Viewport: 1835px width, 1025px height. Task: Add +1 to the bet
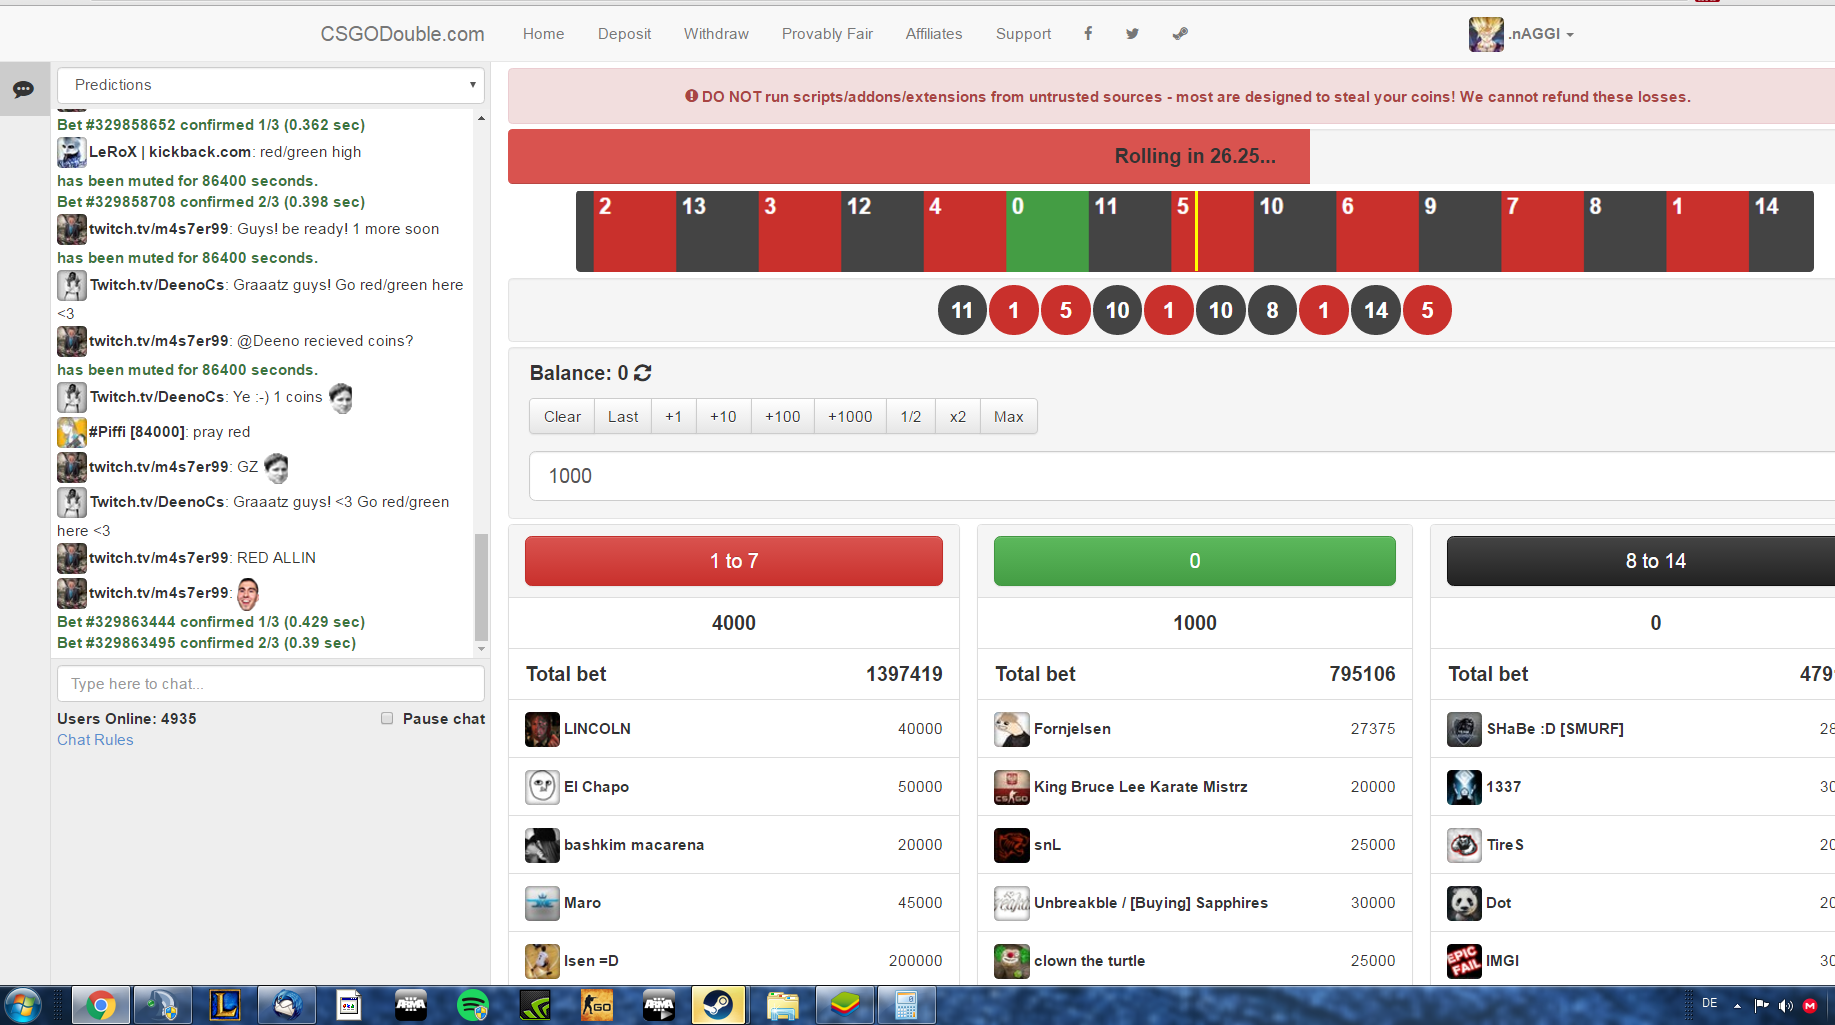click(x=674, y=417)
